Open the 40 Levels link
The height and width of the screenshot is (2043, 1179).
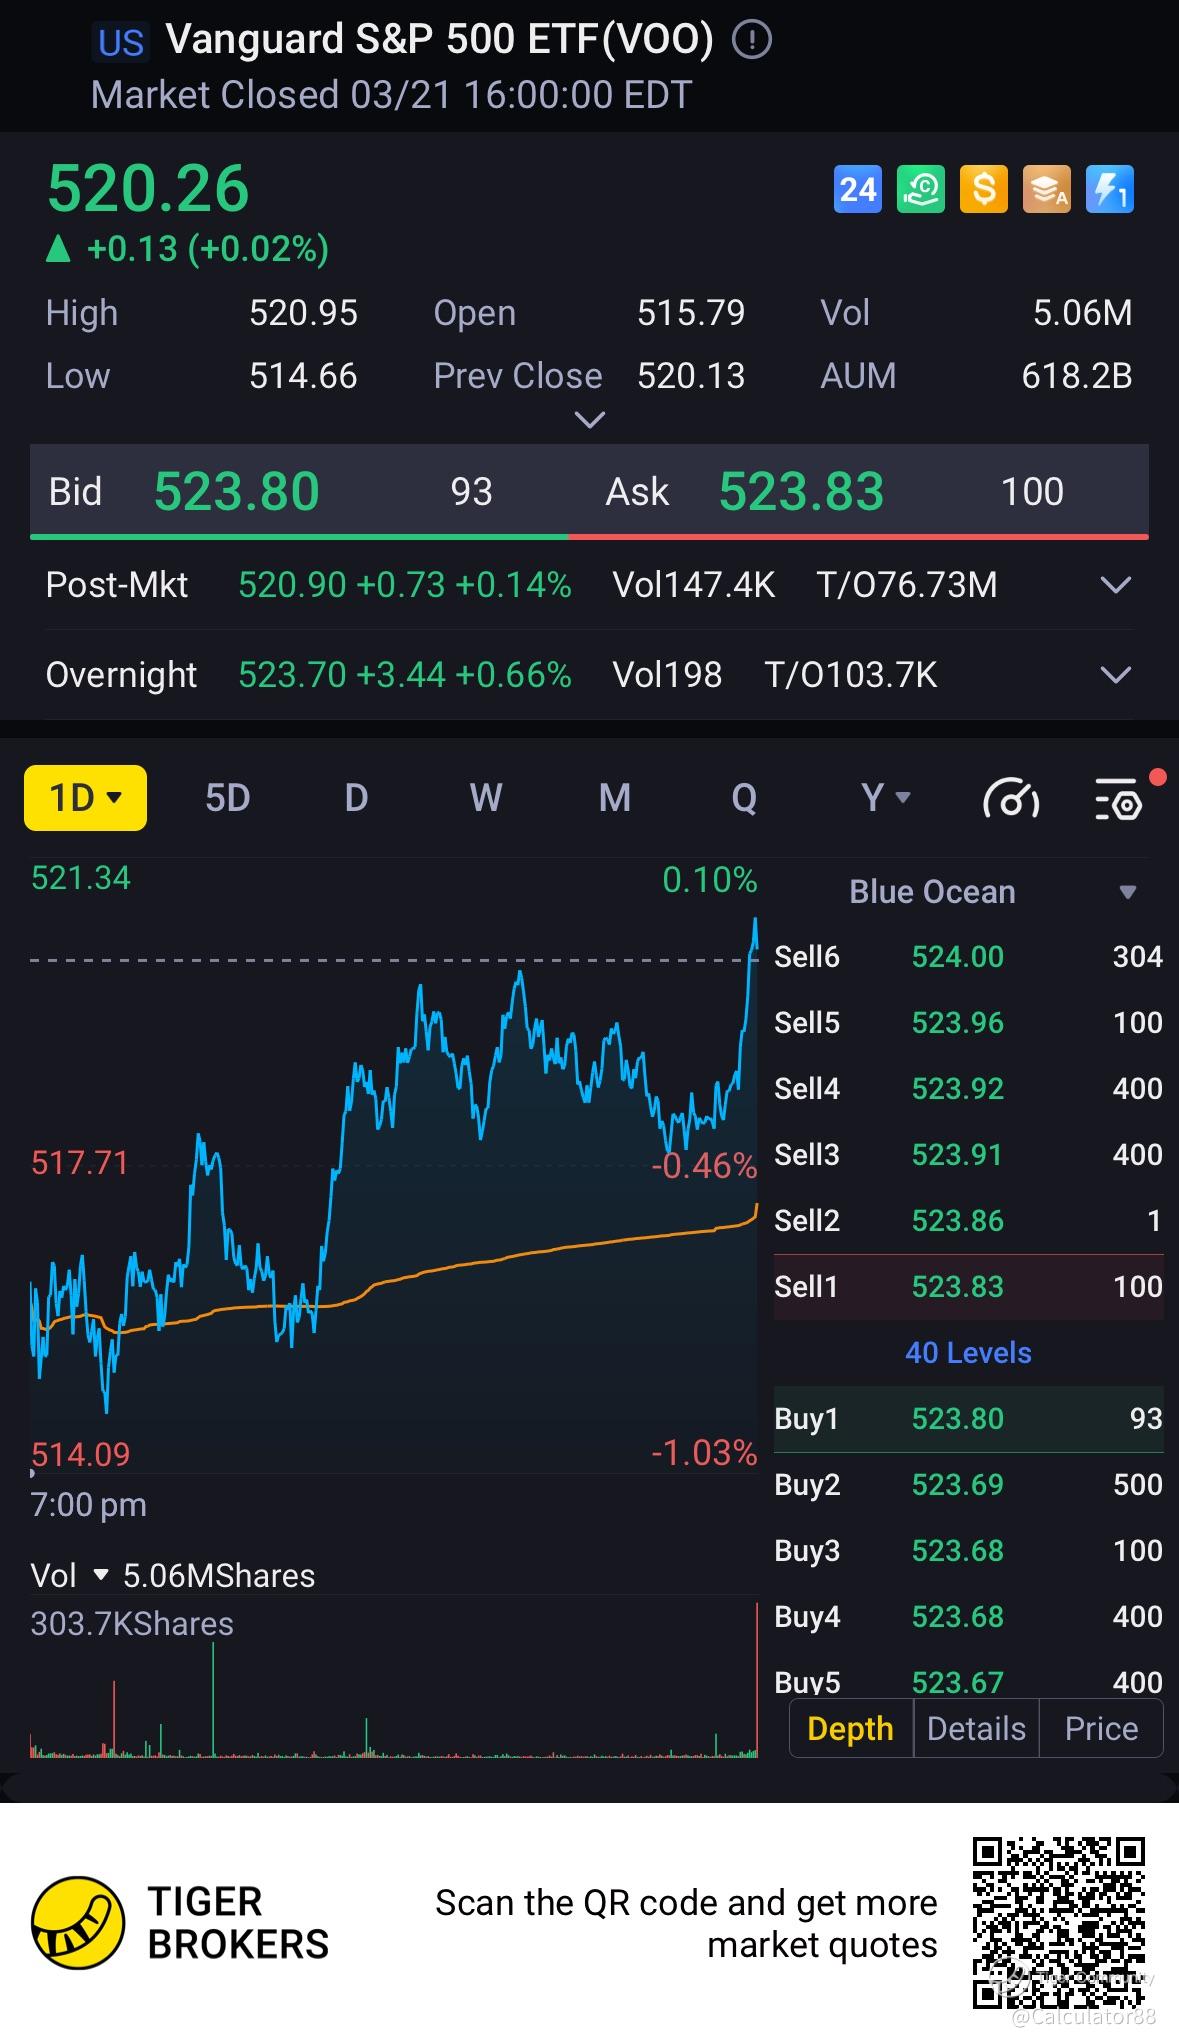(x=968, y=1353)
